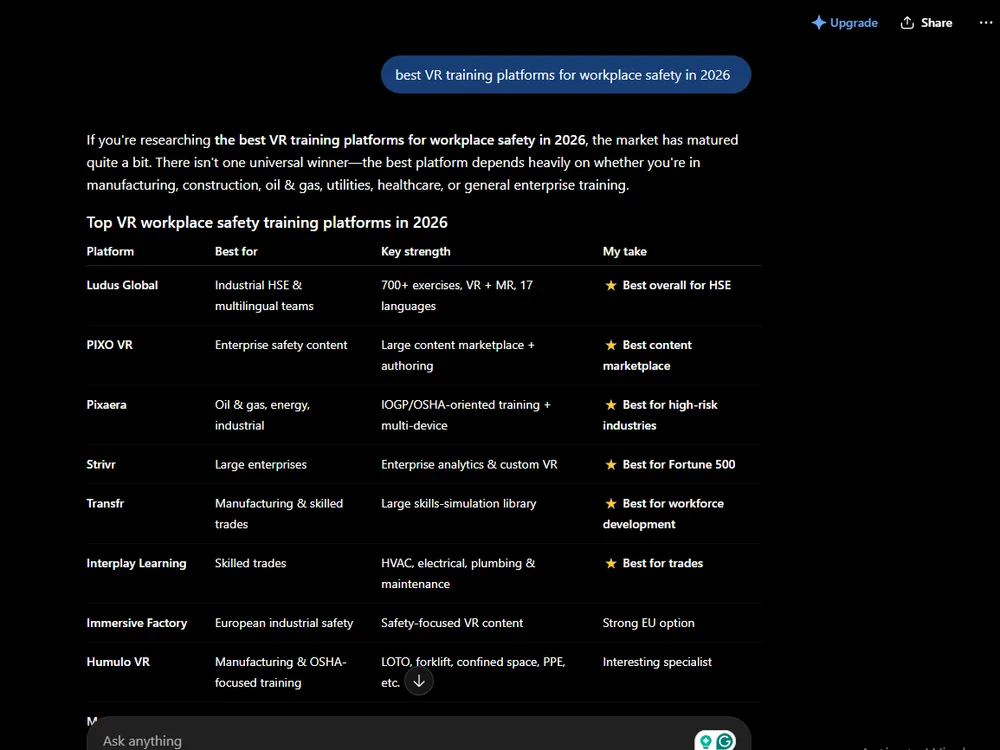Click the cell Enterprise analytics & custom VR
The image size is (1000, 750).
(x=469, y=464)
